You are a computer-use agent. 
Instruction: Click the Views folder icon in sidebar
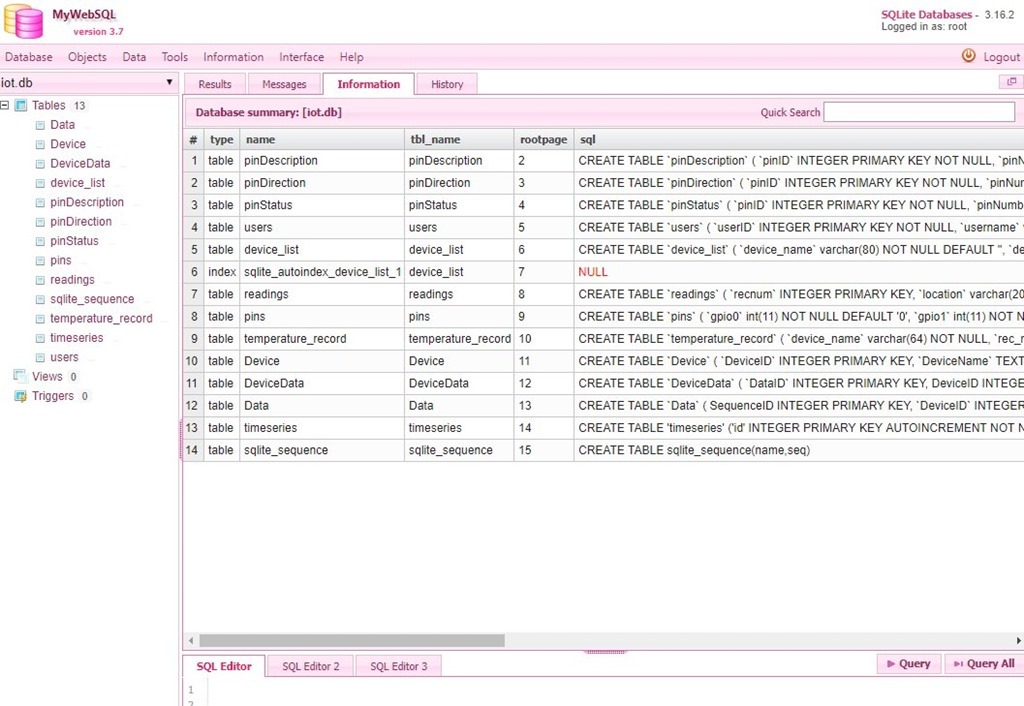pyautogui.click(x=20, y=377)
